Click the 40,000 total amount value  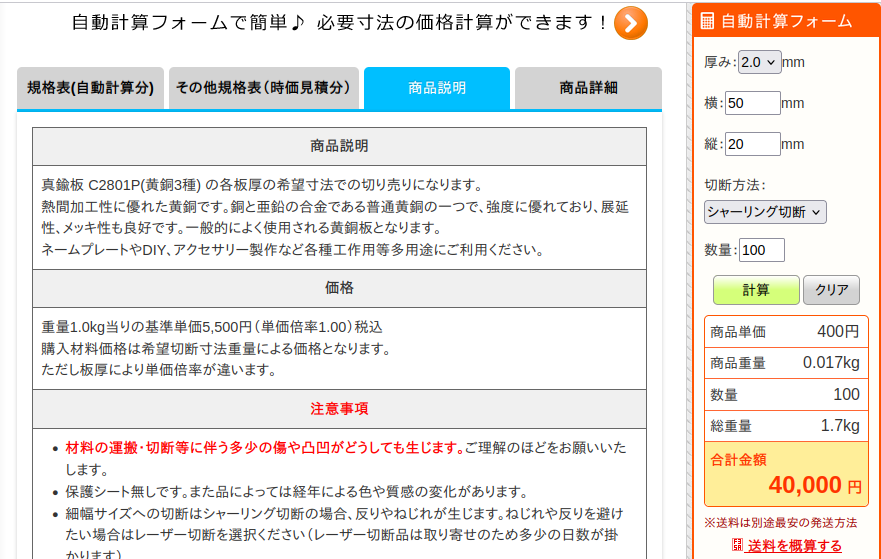(805, 485)
